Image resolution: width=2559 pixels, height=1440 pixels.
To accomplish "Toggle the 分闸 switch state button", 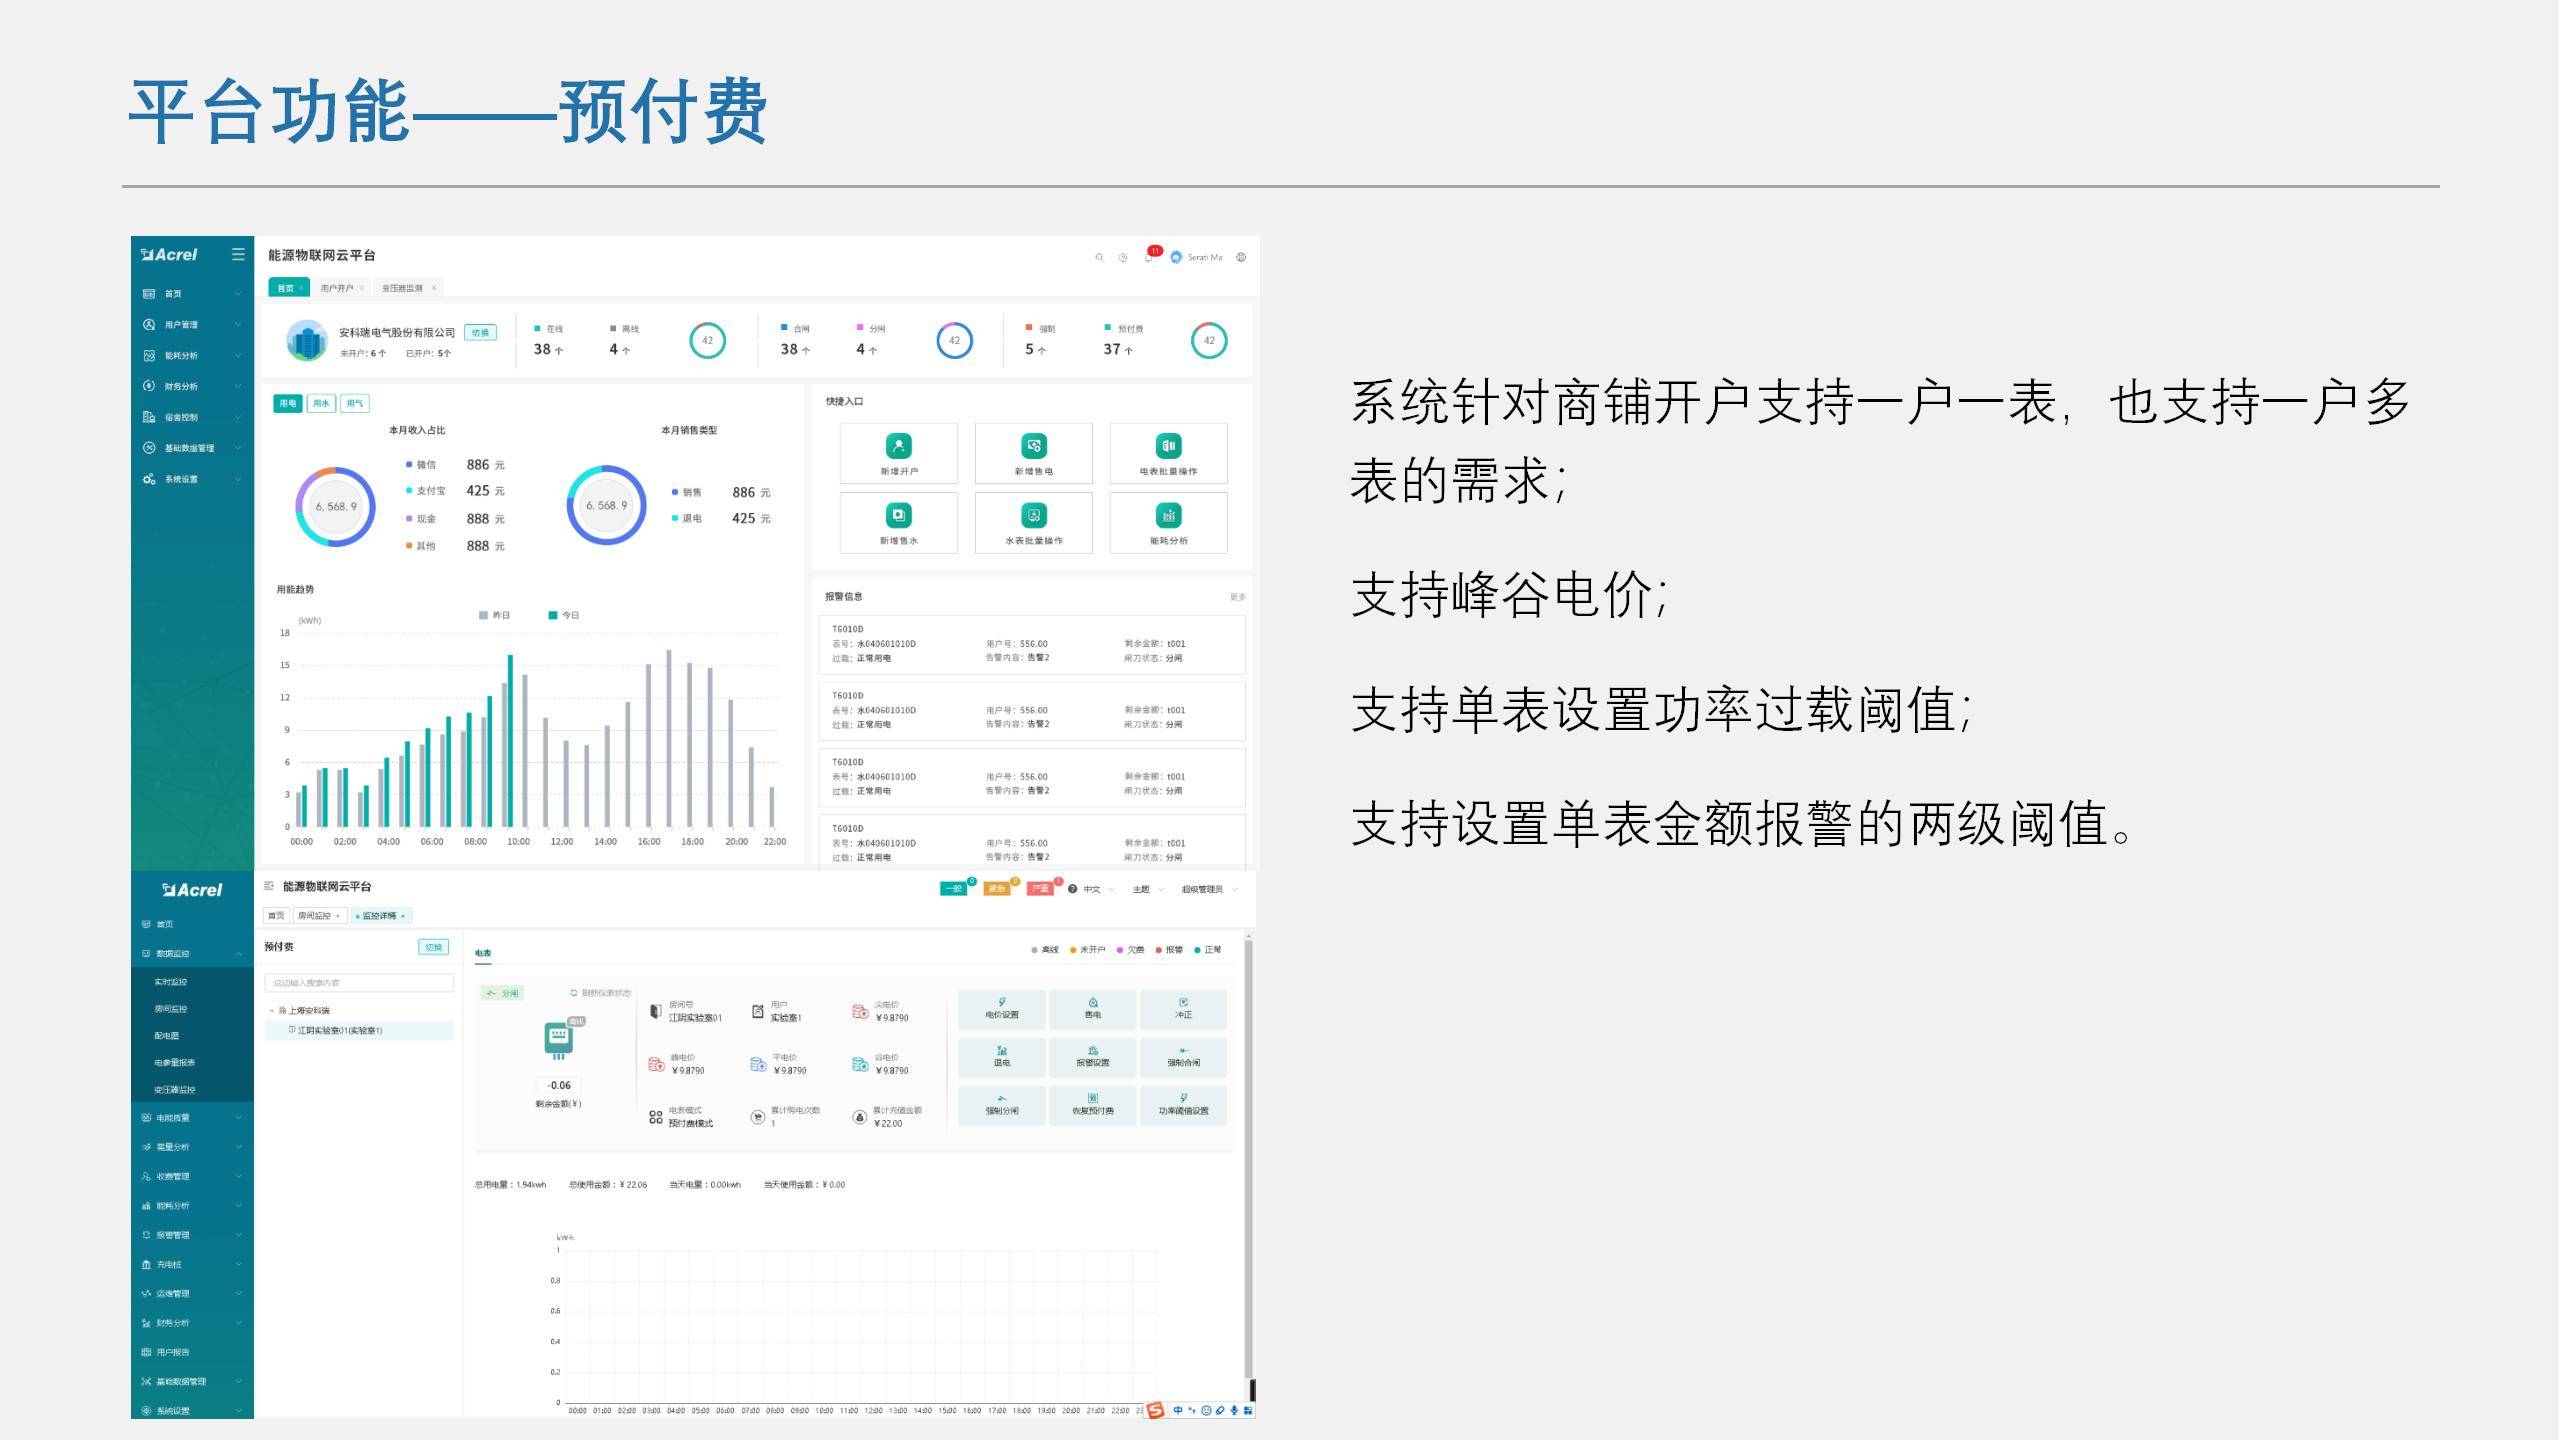I will tap(503, 993).
